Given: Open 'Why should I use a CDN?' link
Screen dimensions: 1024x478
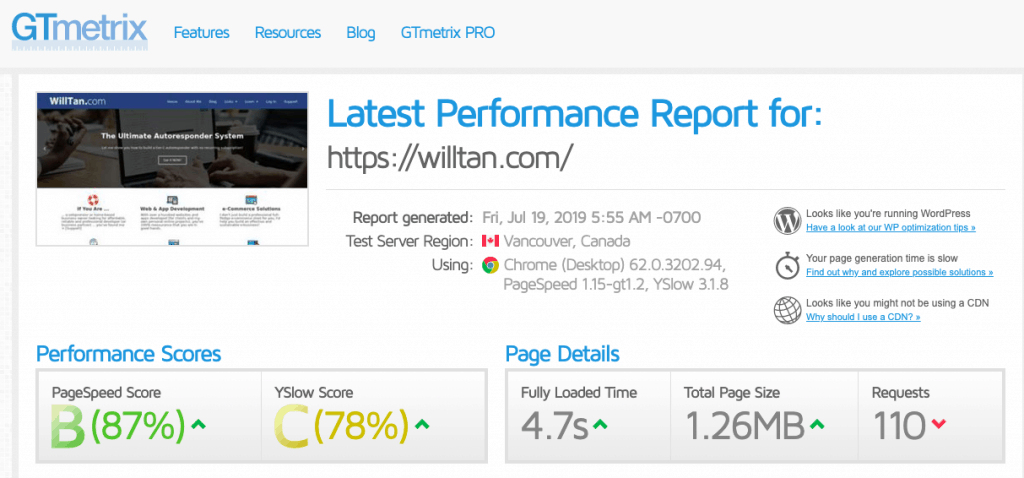Looking at the screenshot, I should (863, 317).
